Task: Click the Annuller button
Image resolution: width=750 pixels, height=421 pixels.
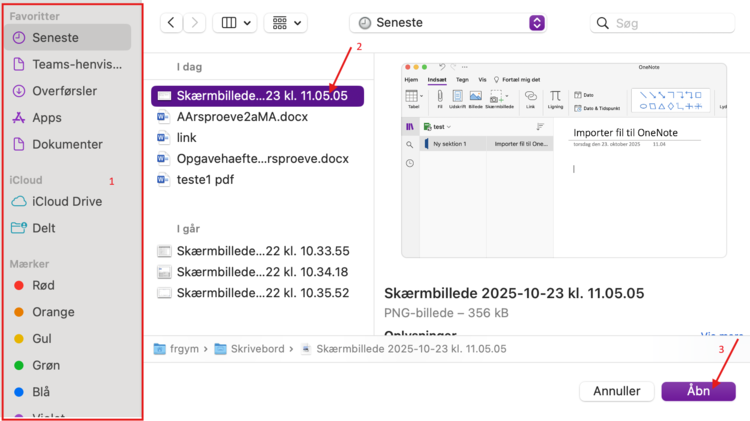Action: coord(616,391)
